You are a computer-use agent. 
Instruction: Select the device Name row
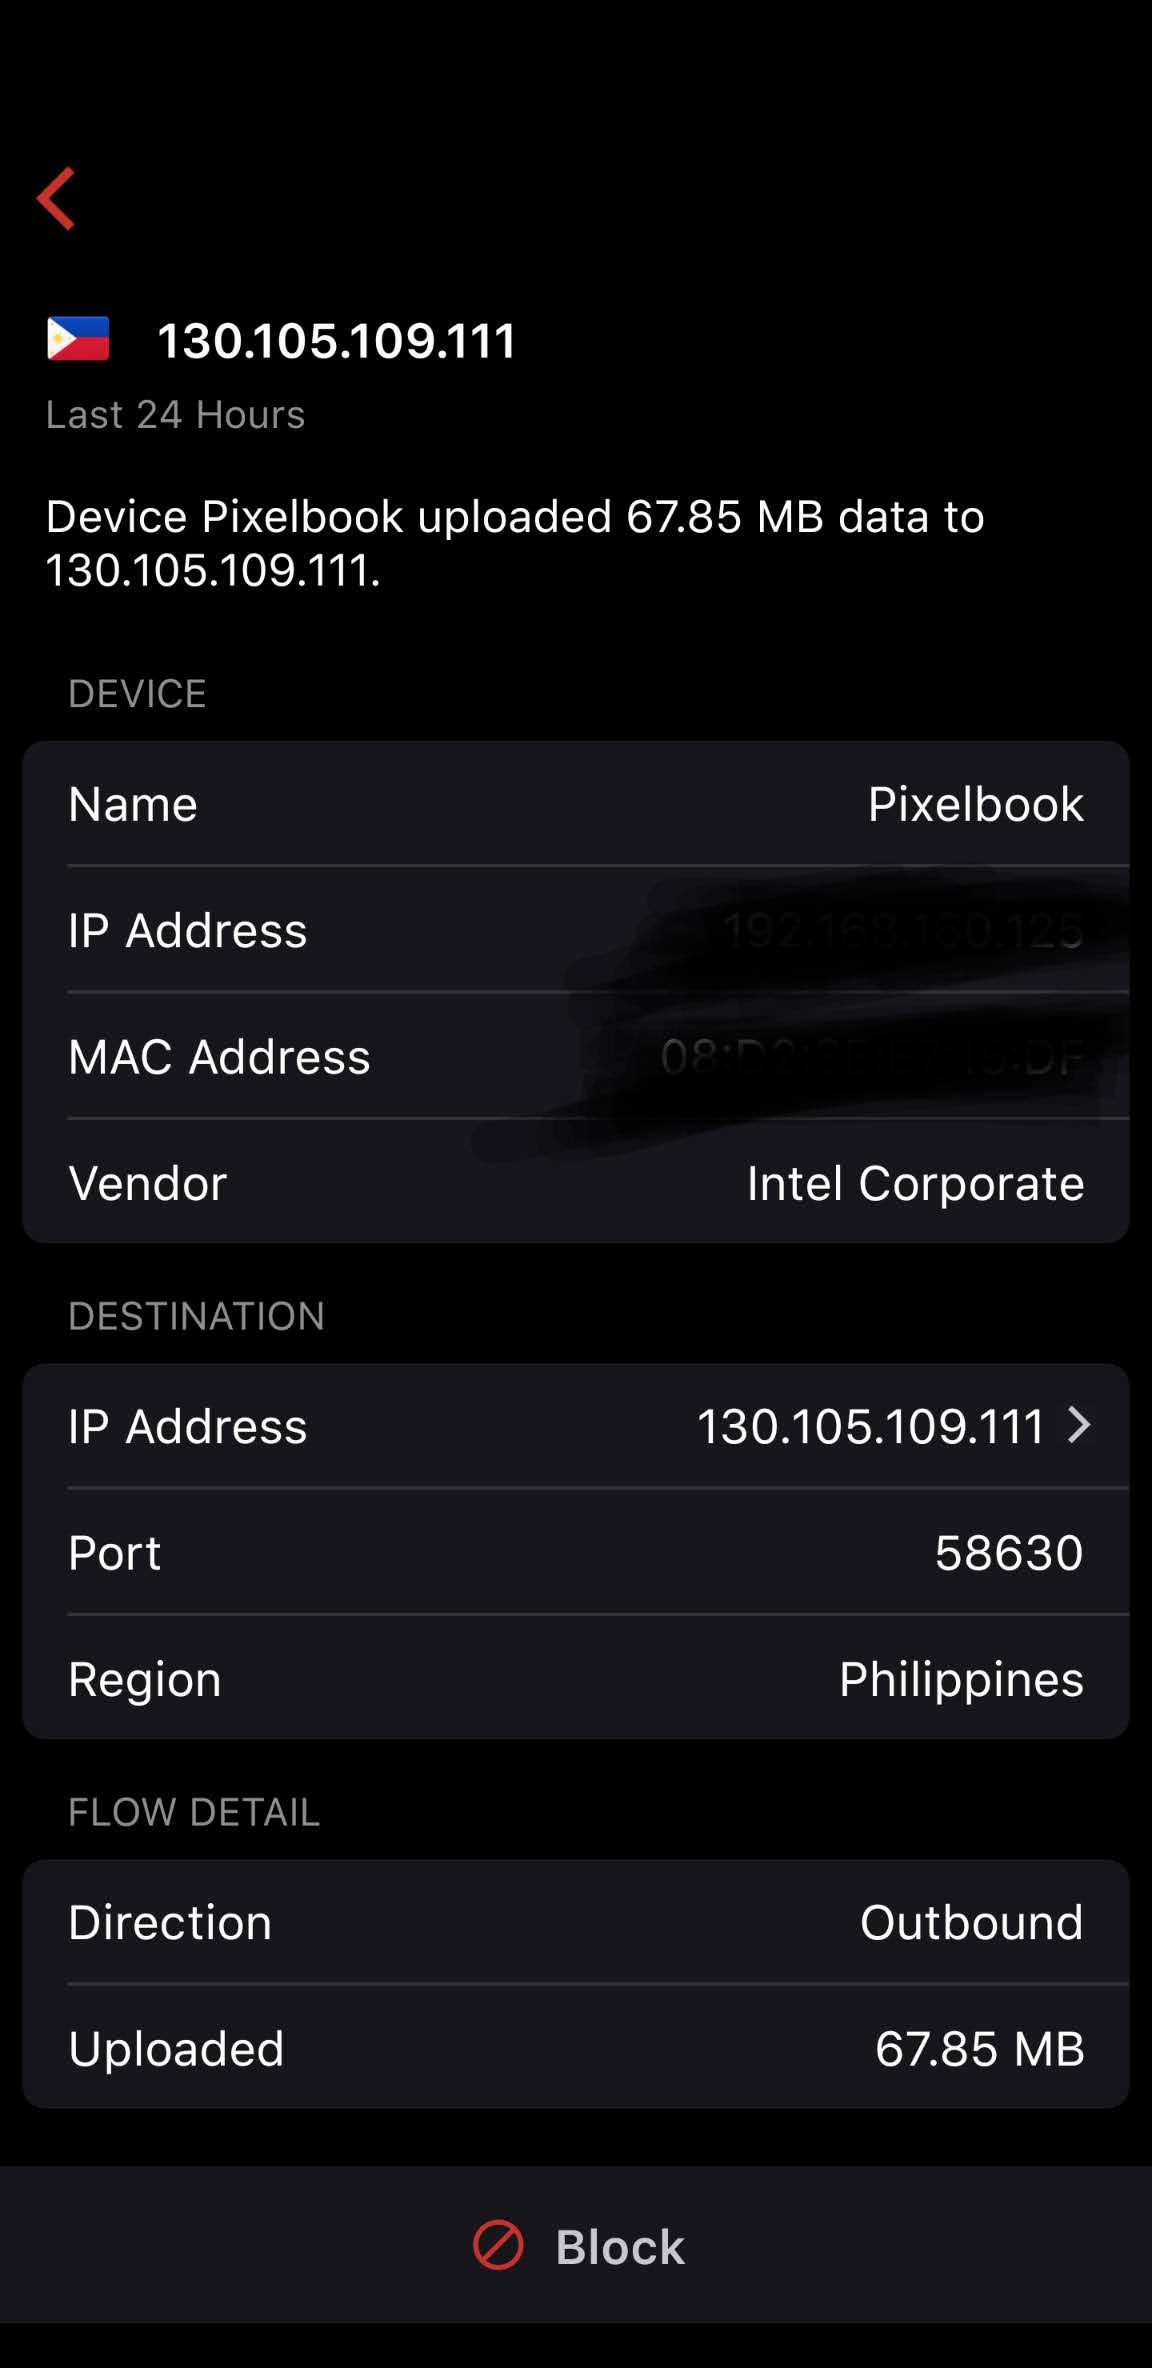[576, 804]
